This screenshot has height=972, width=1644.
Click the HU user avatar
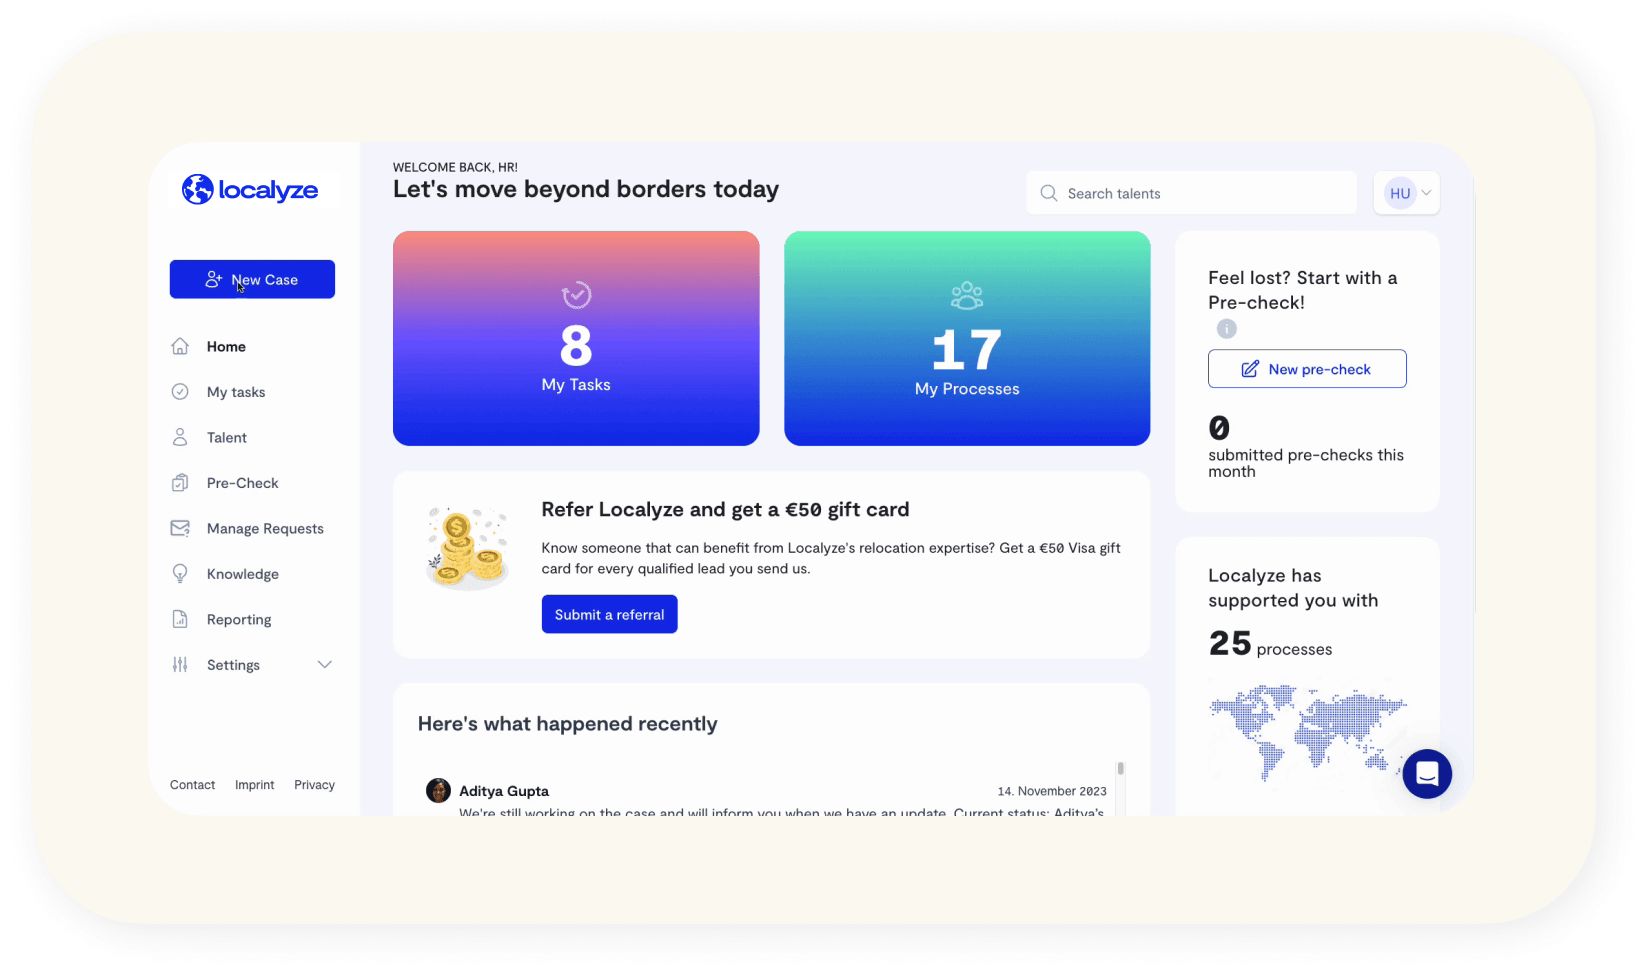tap(1400, 194)
